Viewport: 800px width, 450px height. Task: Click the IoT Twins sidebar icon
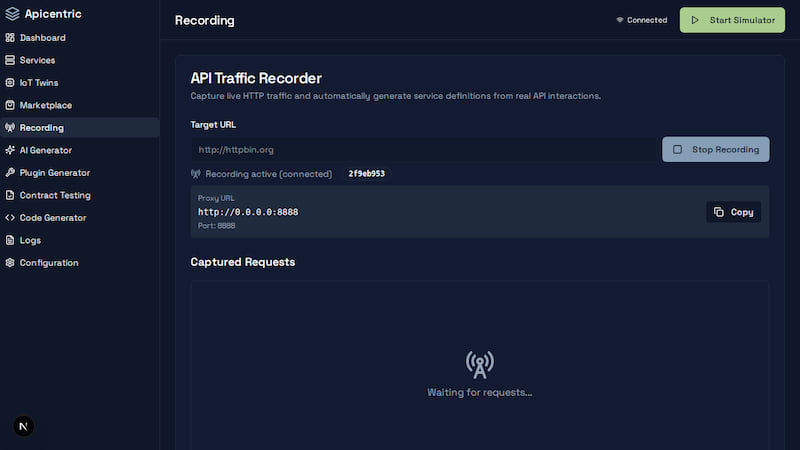[x=10, y=83]
